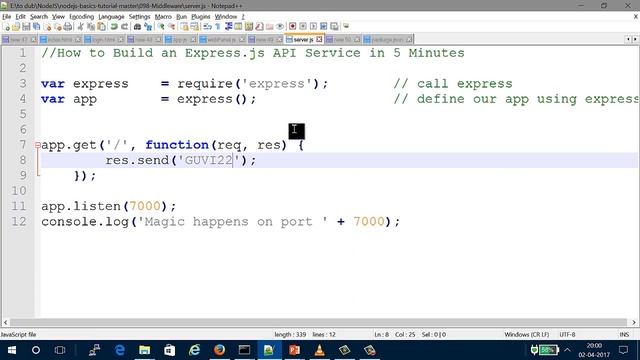Image resolution: width=640 pixels, height=360 pixels.
Task: Switch to the package.json tab
Action: click(x=387, y=40)
